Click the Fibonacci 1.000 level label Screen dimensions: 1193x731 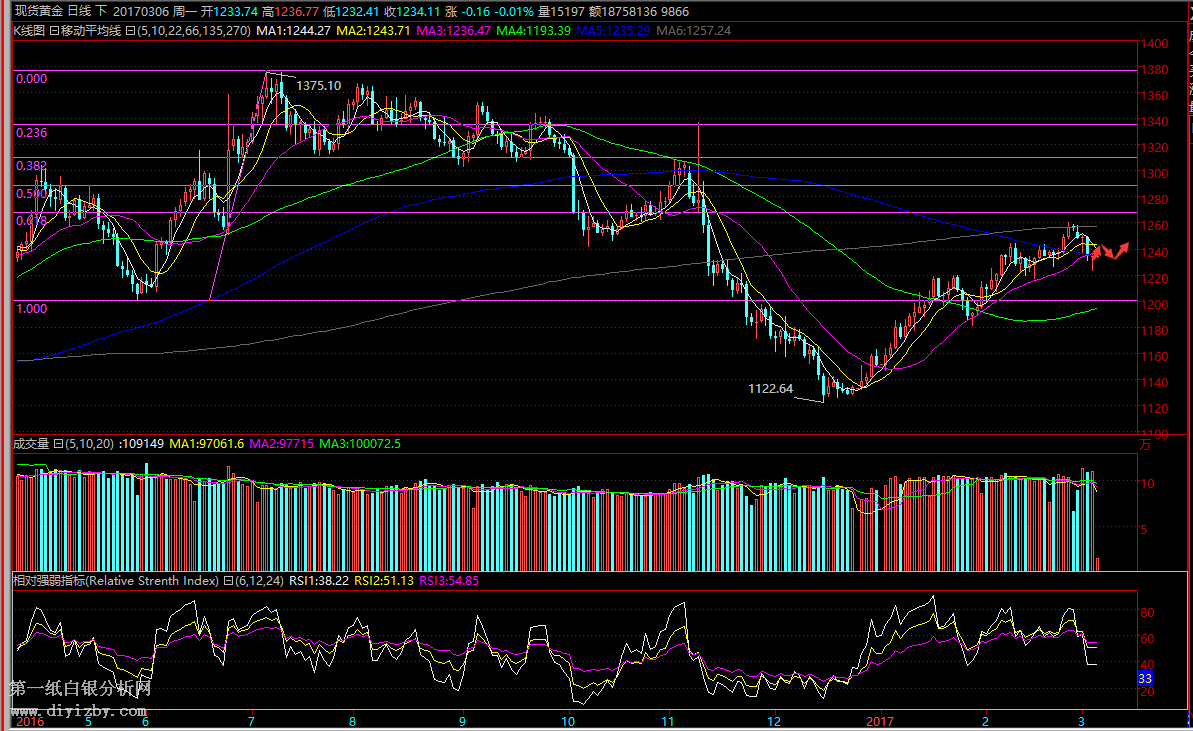[32, 309]
